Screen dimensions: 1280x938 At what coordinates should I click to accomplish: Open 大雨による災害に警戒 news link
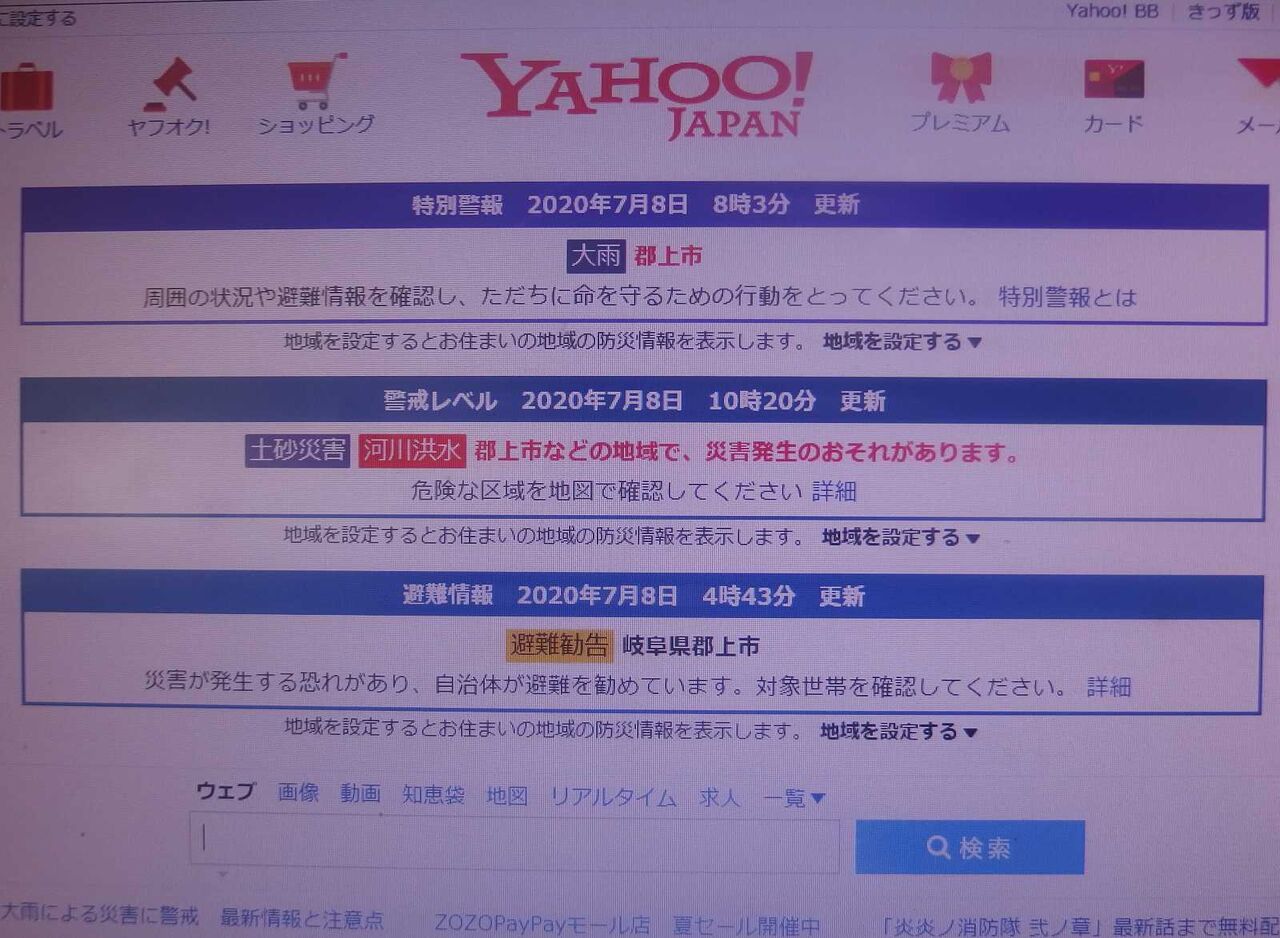pyautogui.click(x=100, y=915)
